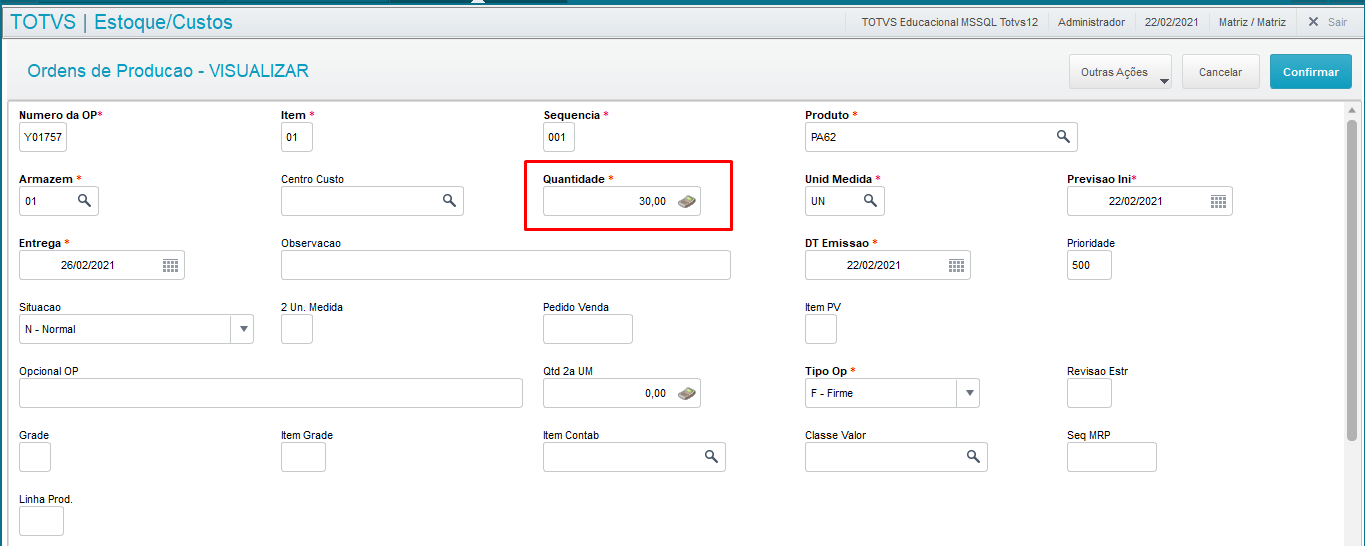The height and width of the screenshot is (546, 1365).
Task: Open the Item Contab lookup magnifier
Action: [711, 457]
